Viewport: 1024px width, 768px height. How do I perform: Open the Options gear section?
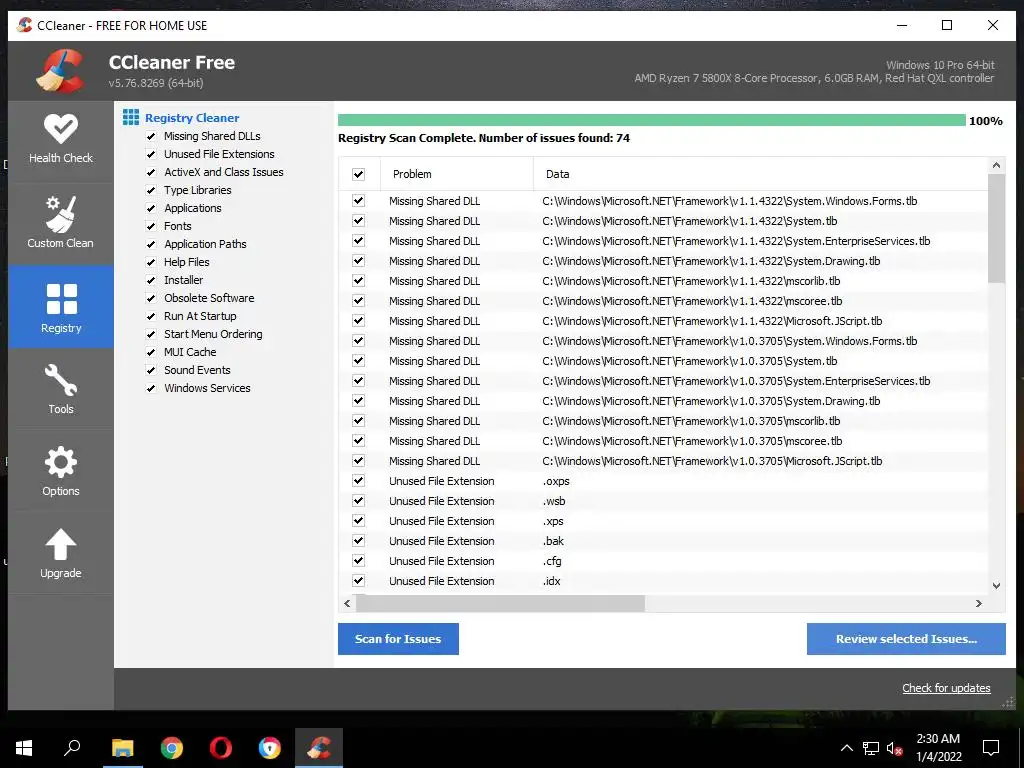tap(61, 470)
